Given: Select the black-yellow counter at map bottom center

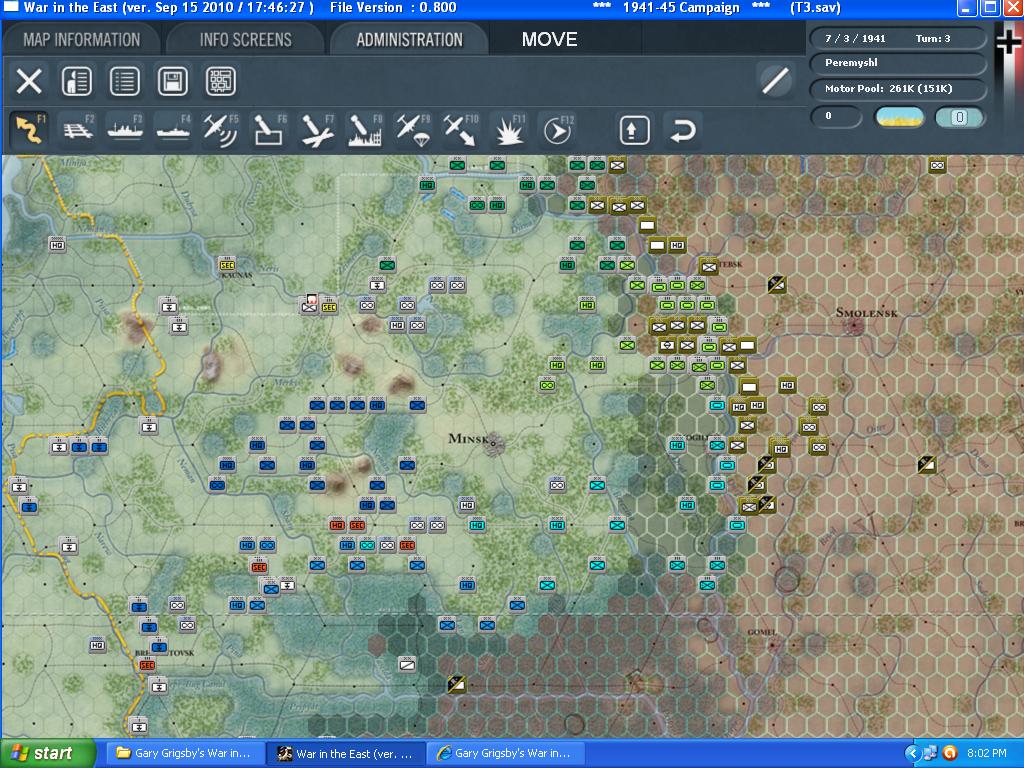Looking at the screenshot, I should click(x=456, y=684).
